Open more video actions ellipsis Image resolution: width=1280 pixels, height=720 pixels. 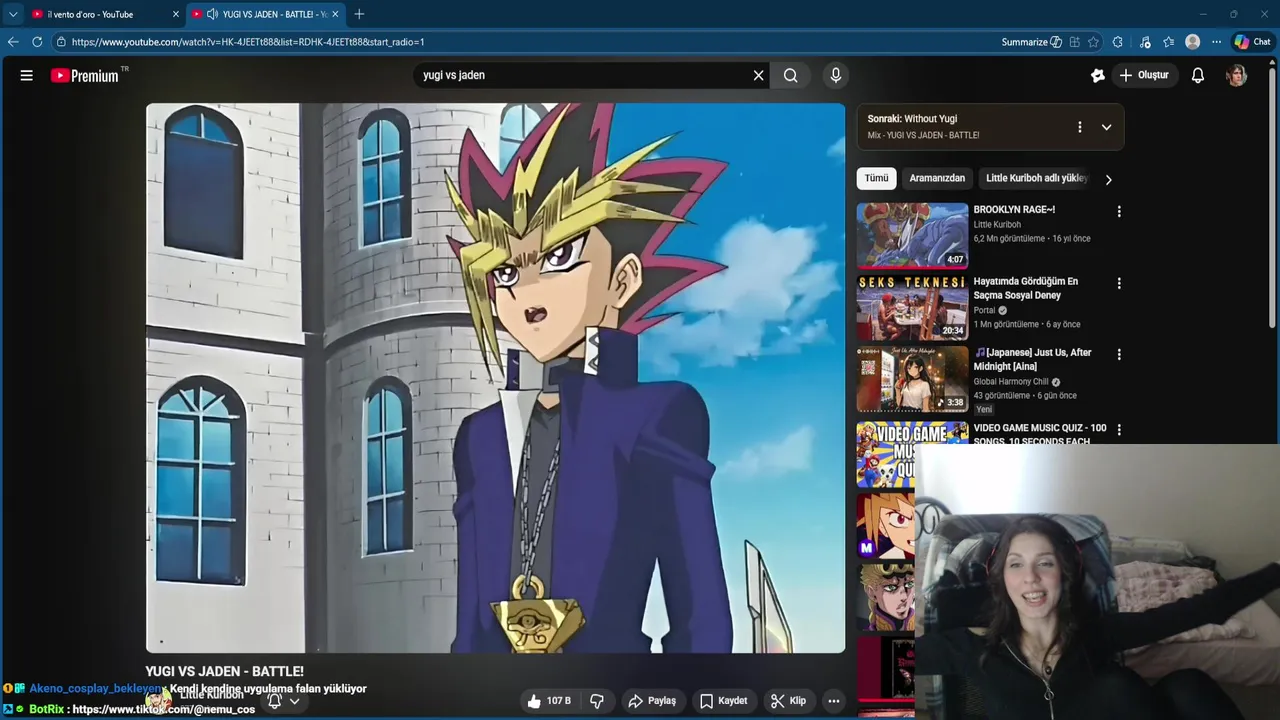click(834, 701)
